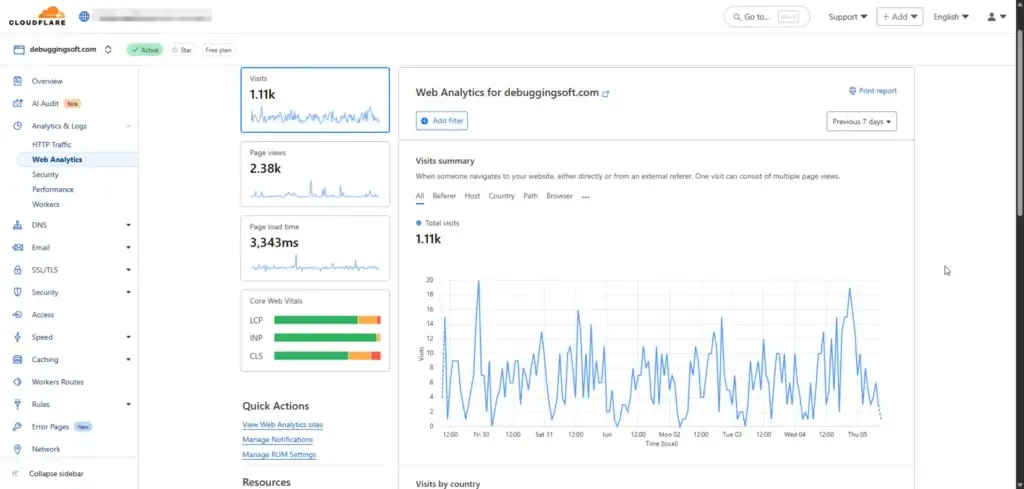The height and width of the screenshot is (489, 1024).
Task: Click the SSL/TLS lock icon
Action: 18,270
